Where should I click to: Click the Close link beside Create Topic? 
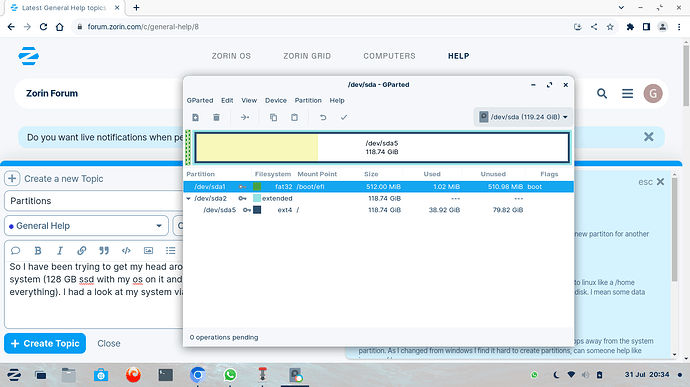[109, 343]
